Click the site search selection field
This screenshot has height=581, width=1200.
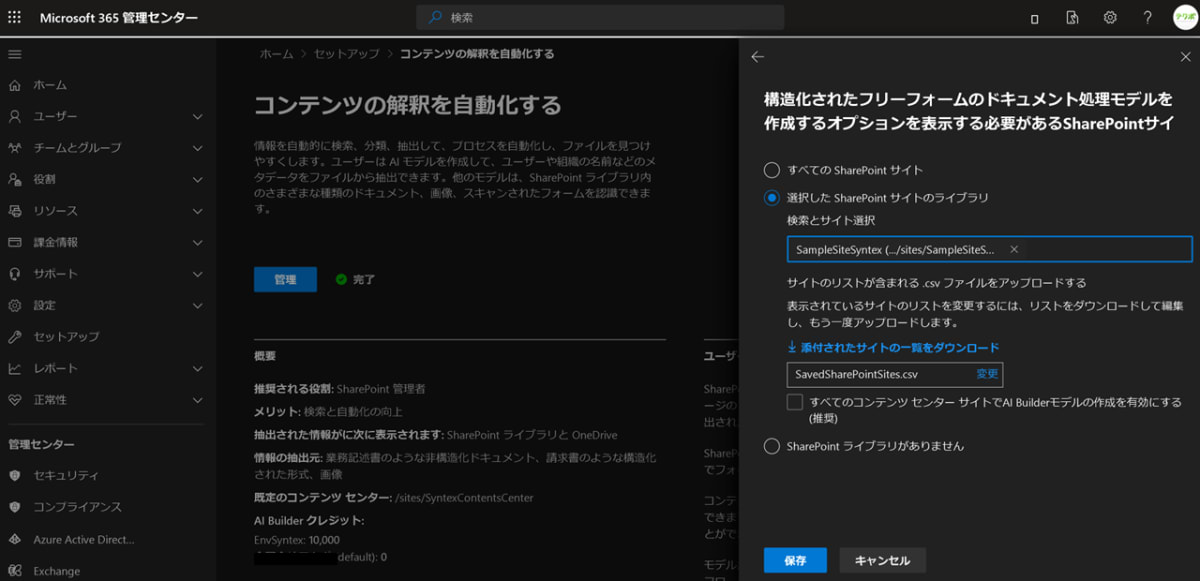point(990,249)
